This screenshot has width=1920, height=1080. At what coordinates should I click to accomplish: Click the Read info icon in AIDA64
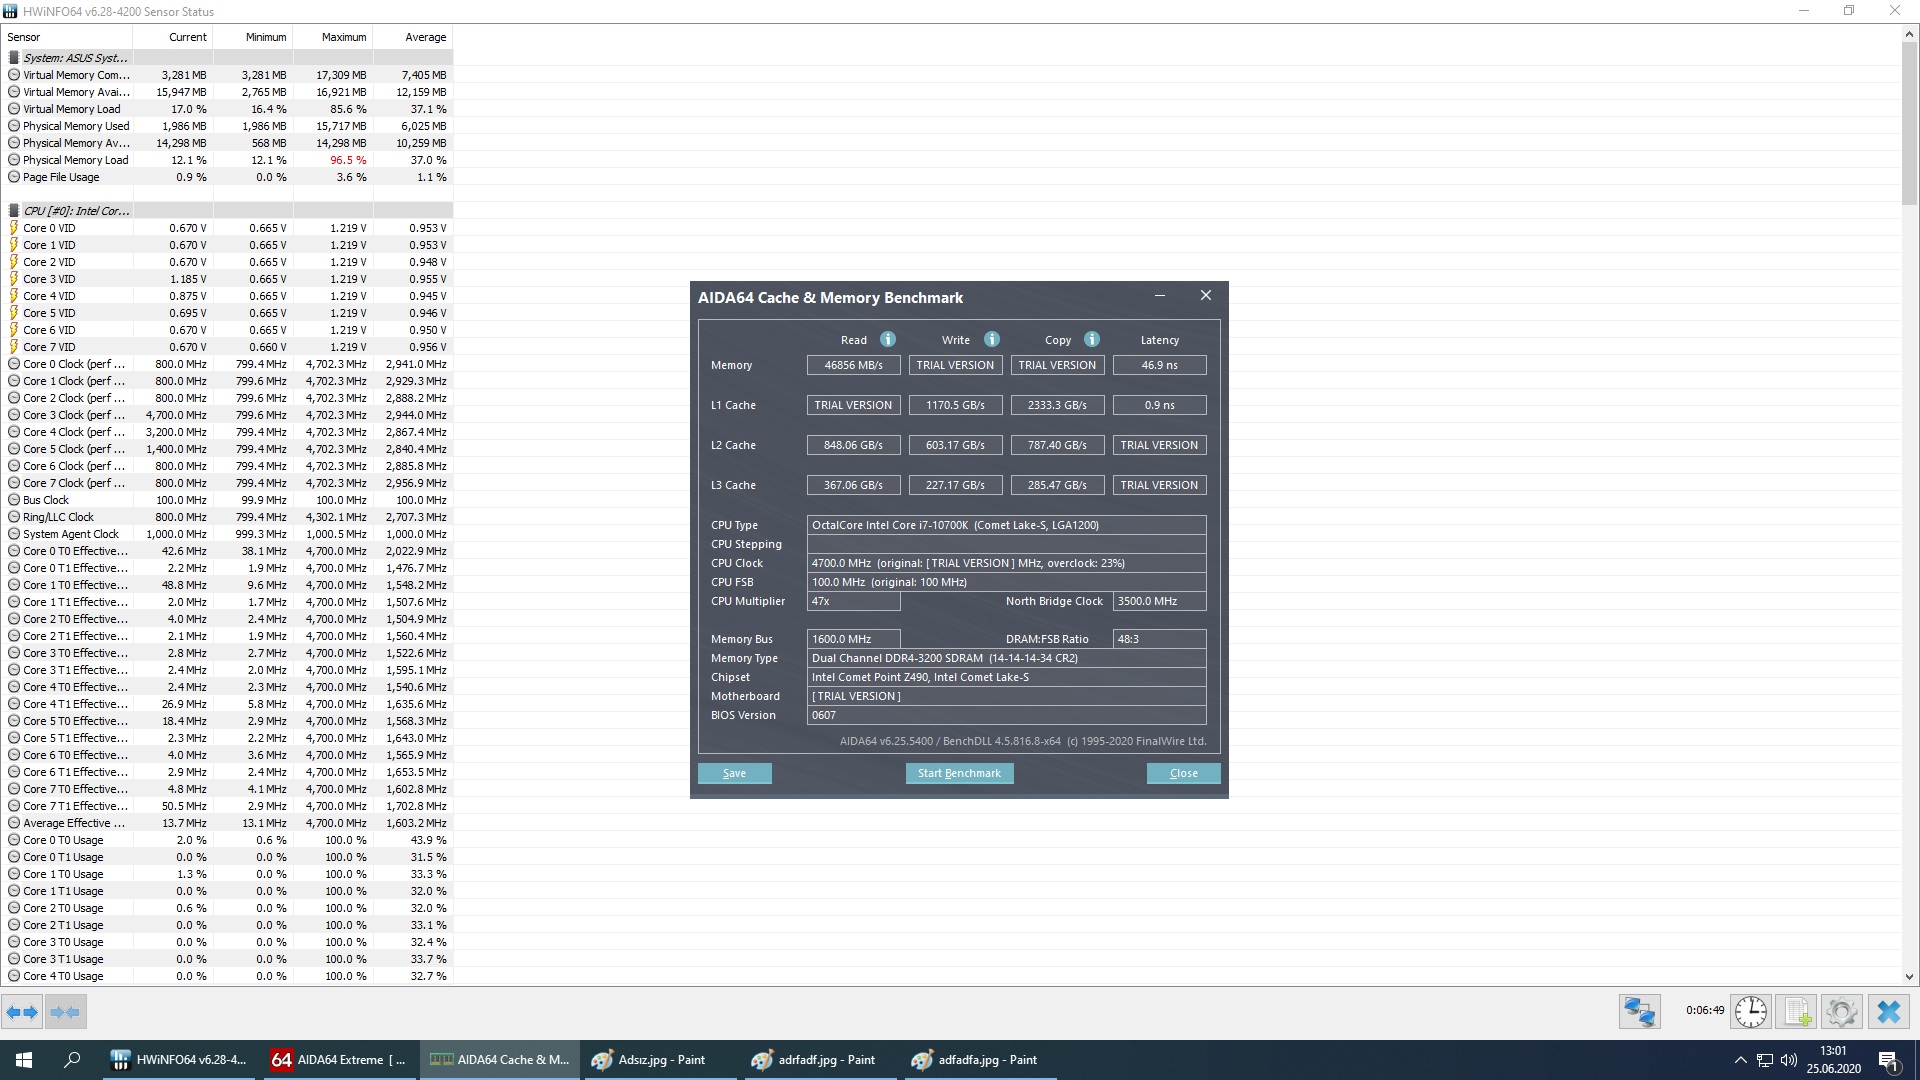[x=887, y=339]
